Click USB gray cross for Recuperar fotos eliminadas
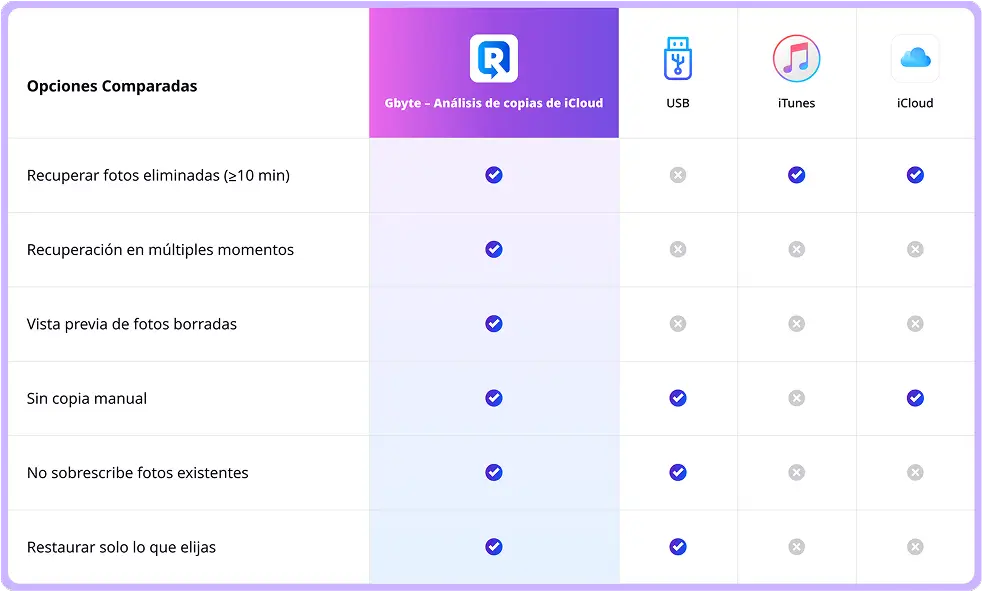The image size is (982, 591). tap(678, 175)
